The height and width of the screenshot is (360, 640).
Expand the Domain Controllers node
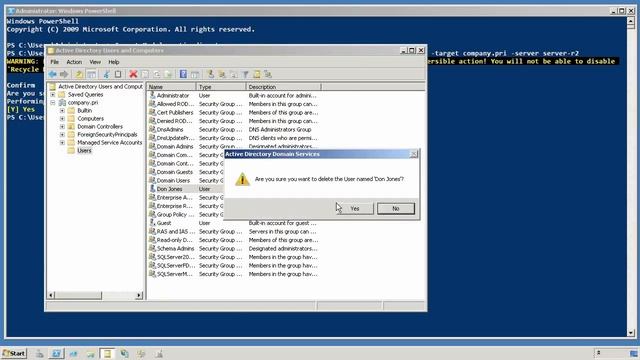point(62,127)
